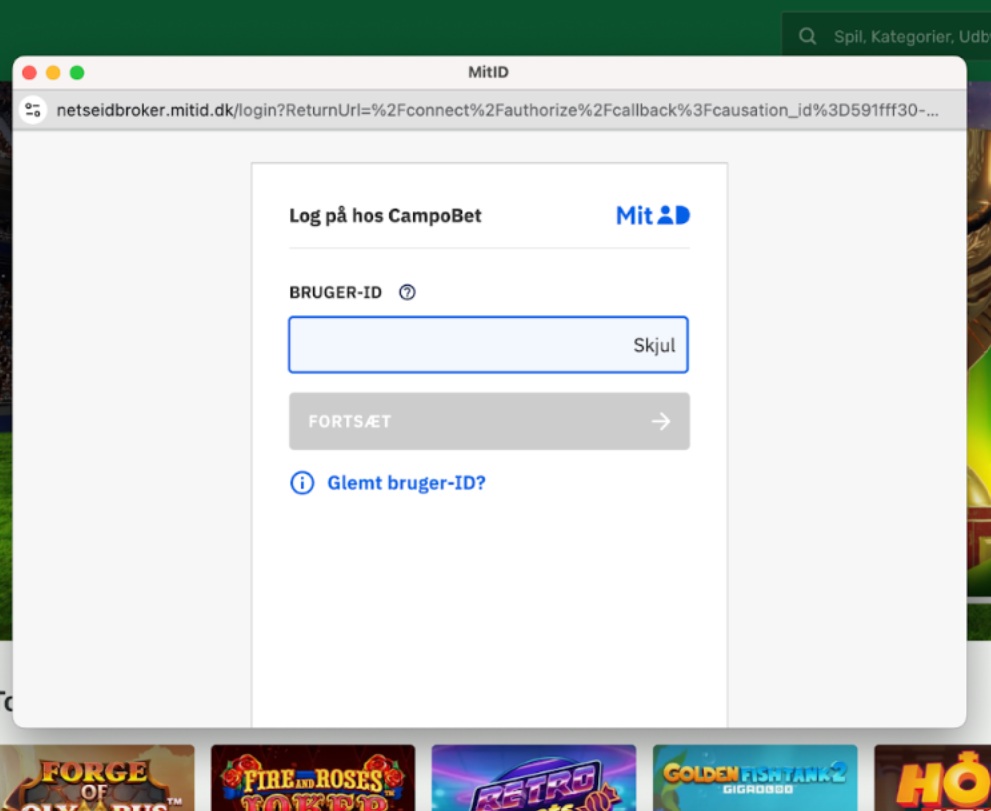Close the MitID window with red button
Viewport: 991px width, 811px height.
[29, 72]
